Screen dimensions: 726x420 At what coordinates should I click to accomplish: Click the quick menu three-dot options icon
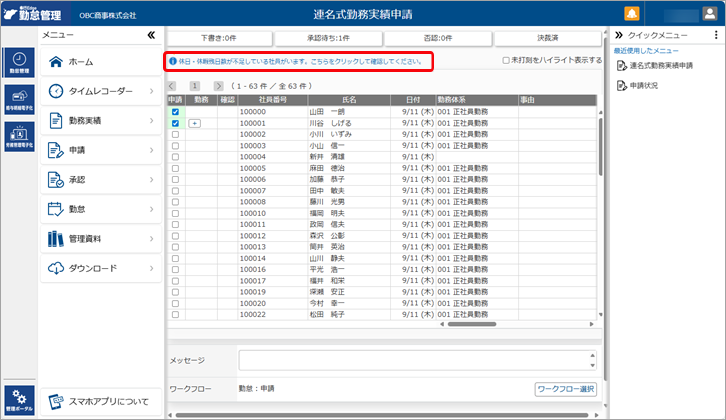click(716, 35)
